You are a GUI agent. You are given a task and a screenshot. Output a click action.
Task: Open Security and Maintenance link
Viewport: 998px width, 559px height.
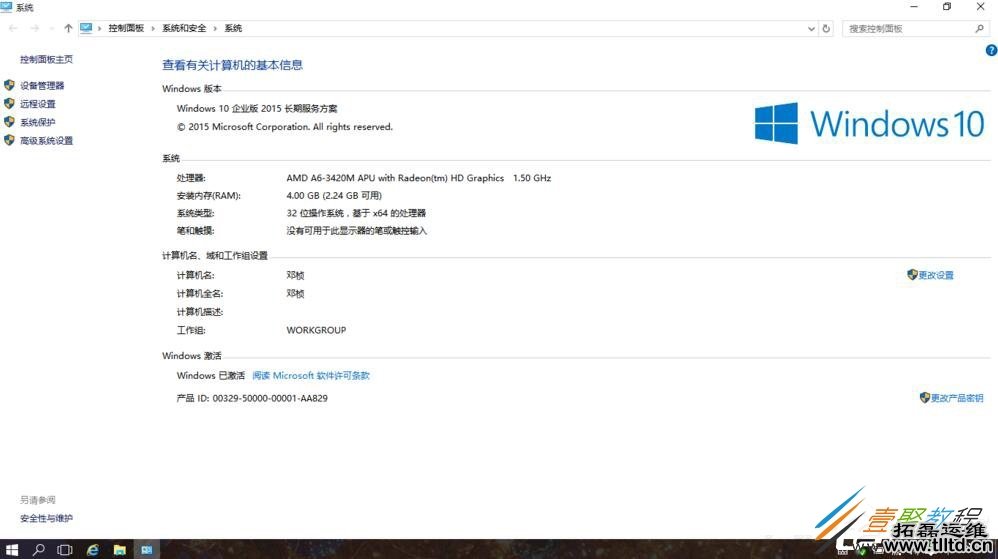46,518
